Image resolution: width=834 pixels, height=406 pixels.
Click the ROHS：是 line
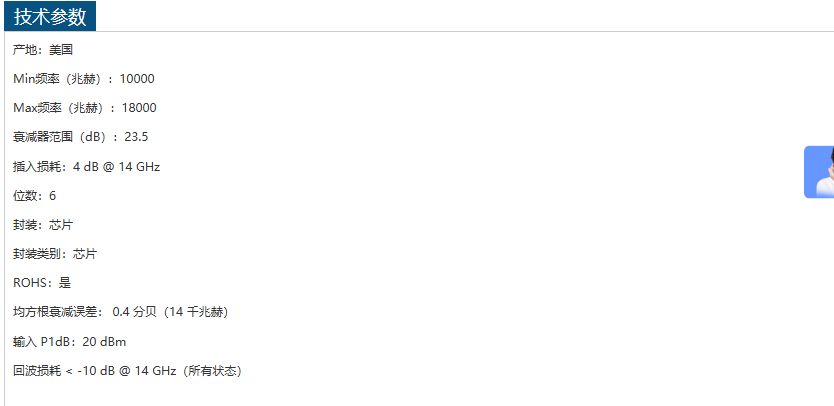coord(42,283)
